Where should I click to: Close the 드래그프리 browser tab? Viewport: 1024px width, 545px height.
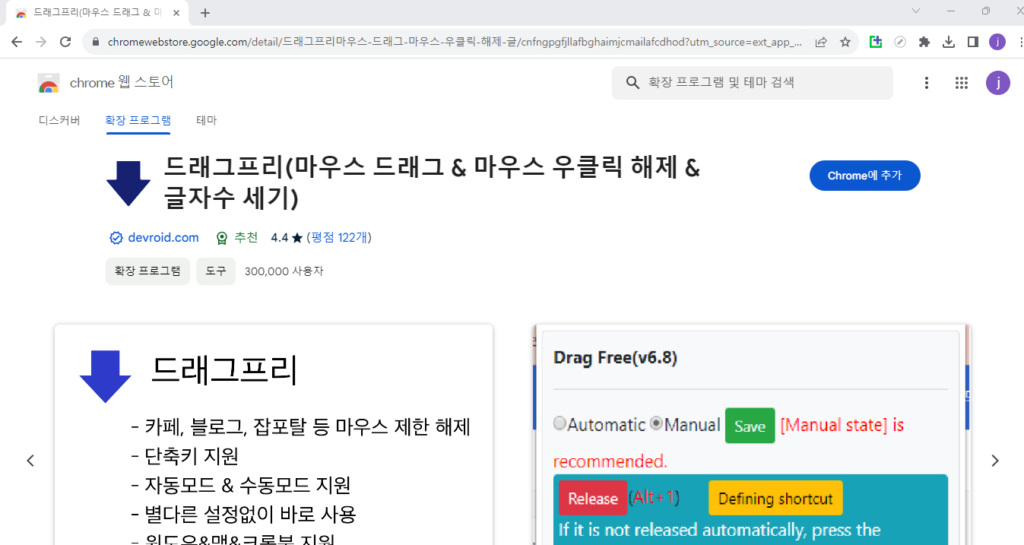click(x=176, y=12)
